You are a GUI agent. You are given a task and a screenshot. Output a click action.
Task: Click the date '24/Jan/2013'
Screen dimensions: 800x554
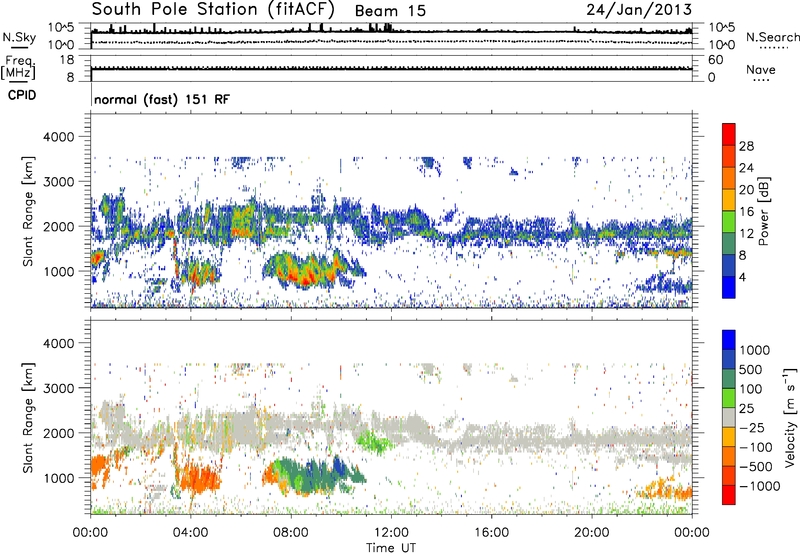coord(639,9)
